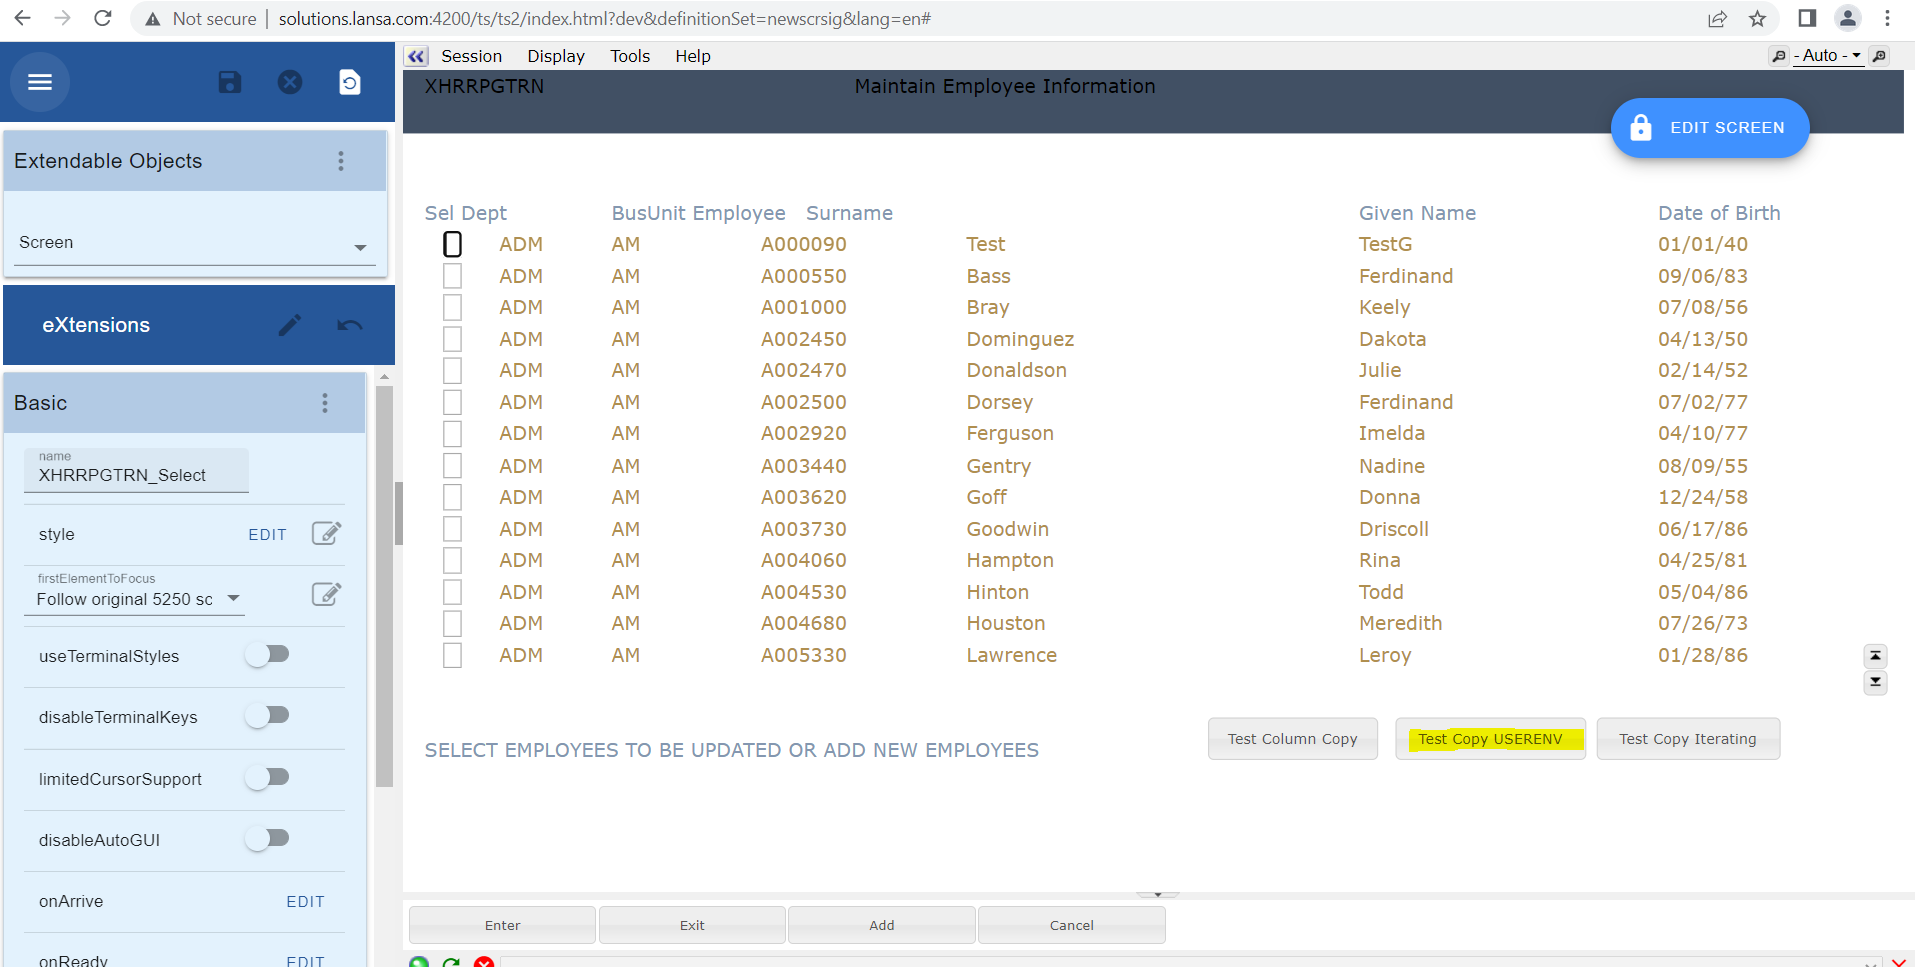Open the Display menu
Image resolution: width=1915 pixels, height=967 pixels.
(555, 56)
